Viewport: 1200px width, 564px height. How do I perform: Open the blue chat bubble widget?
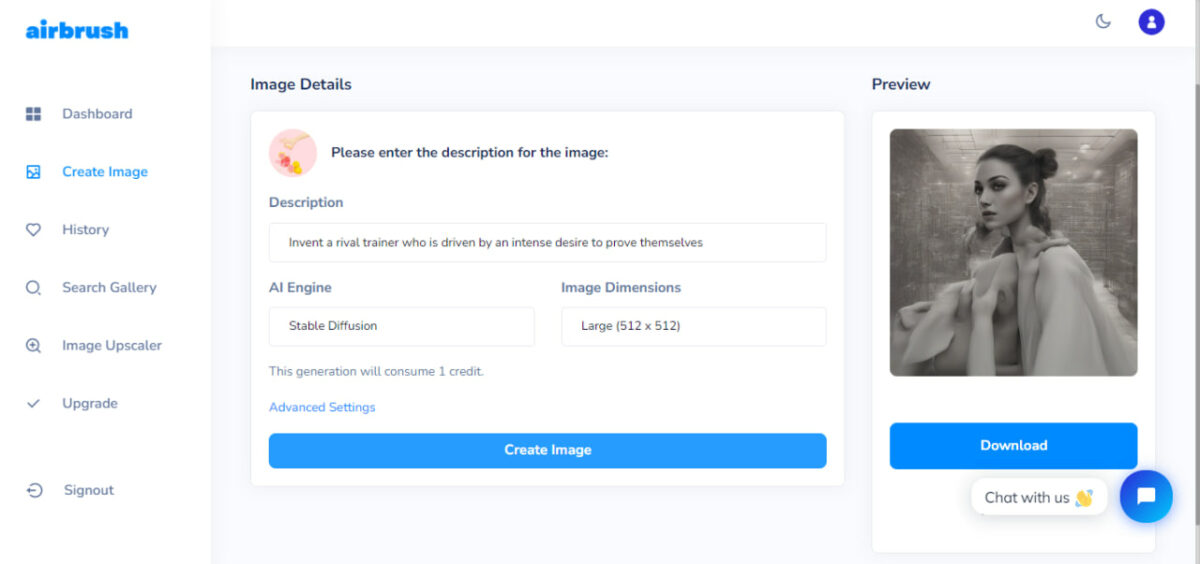[x=1146, y=496]
